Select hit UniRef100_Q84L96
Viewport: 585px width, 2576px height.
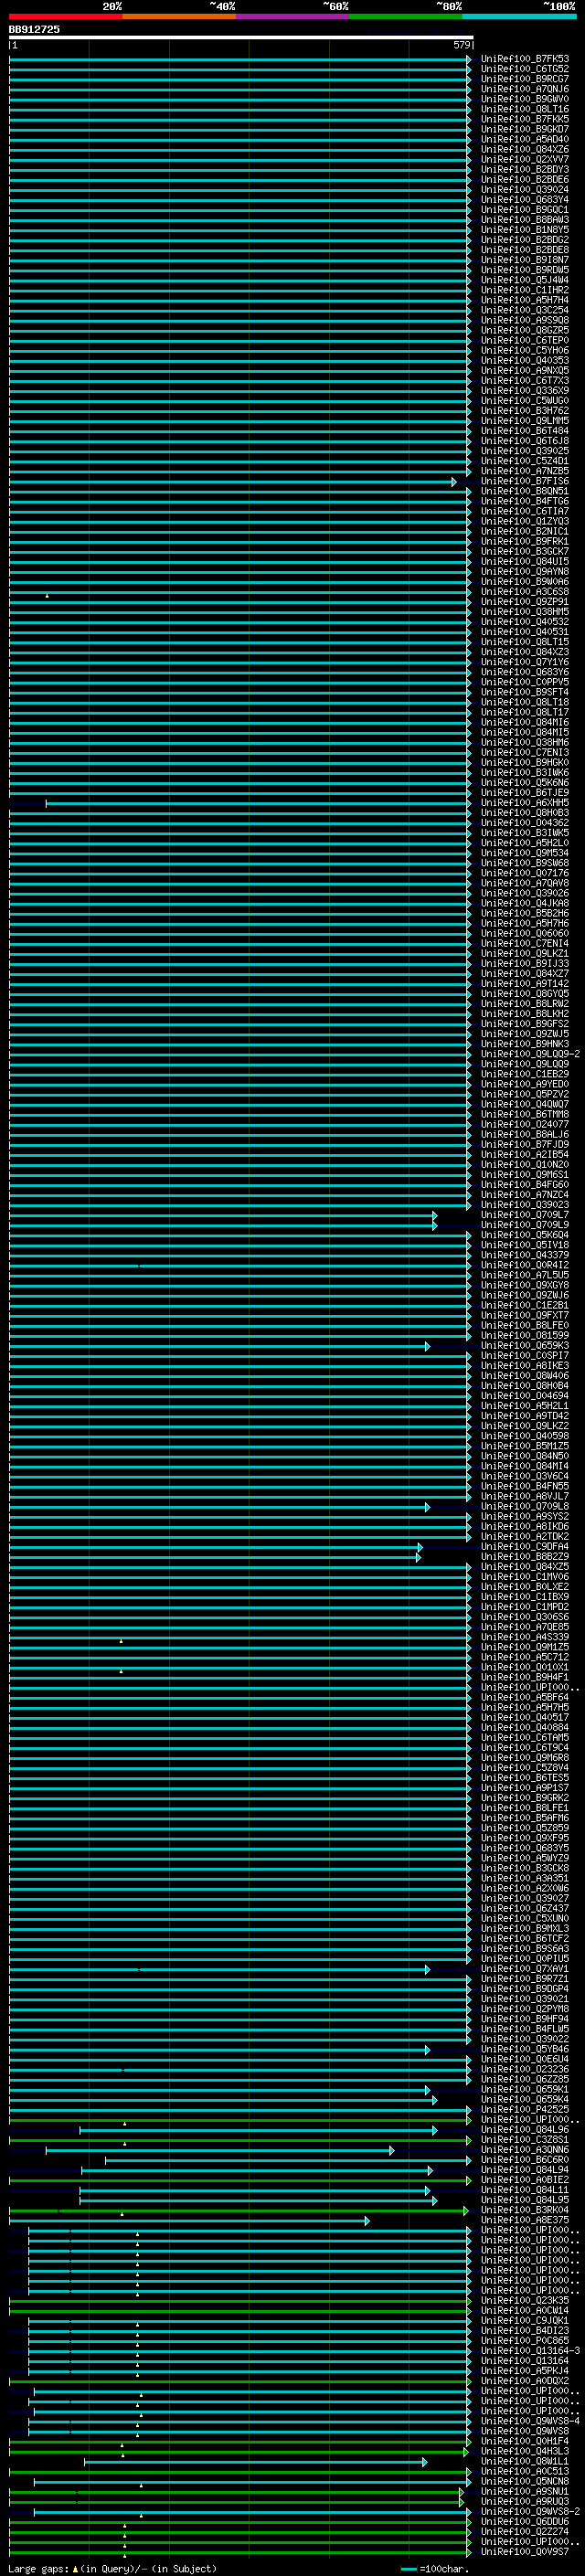tap(524, 2129)
